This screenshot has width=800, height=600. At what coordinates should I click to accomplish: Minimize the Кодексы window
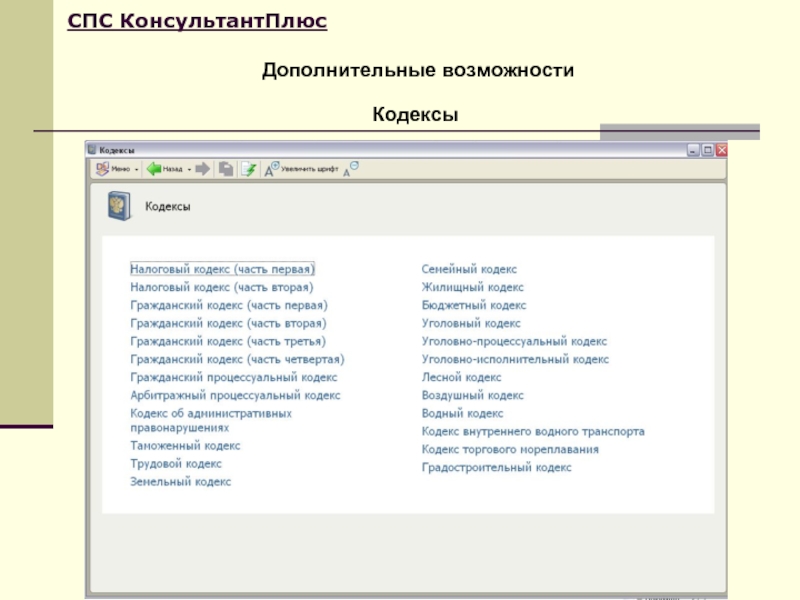692,150
